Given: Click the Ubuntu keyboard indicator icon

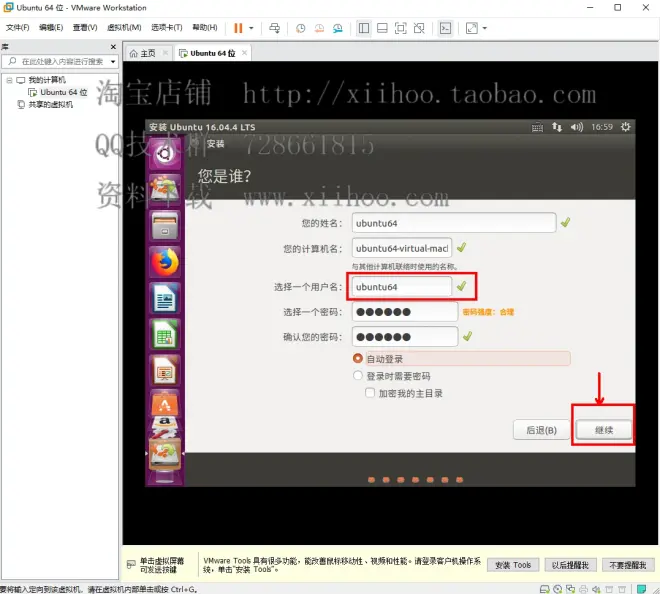Looking at the screenshot, I should (x=537, y=127).
